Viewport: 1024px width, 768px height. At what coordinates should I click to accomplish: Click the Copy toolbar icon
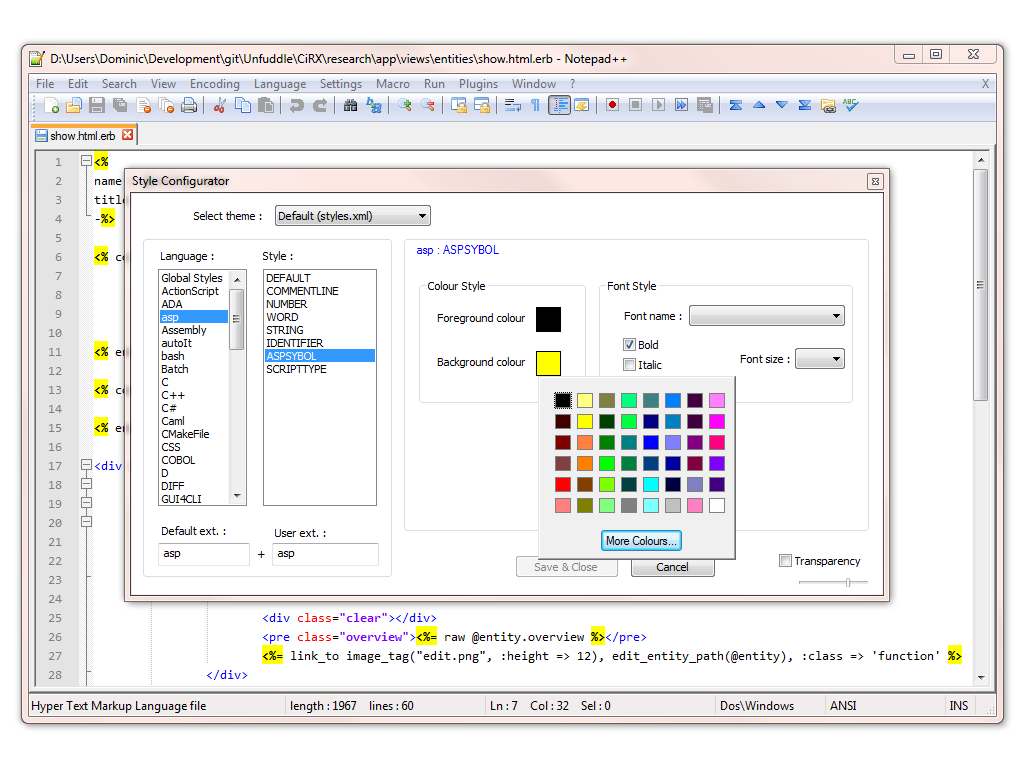tap(242, 105)
